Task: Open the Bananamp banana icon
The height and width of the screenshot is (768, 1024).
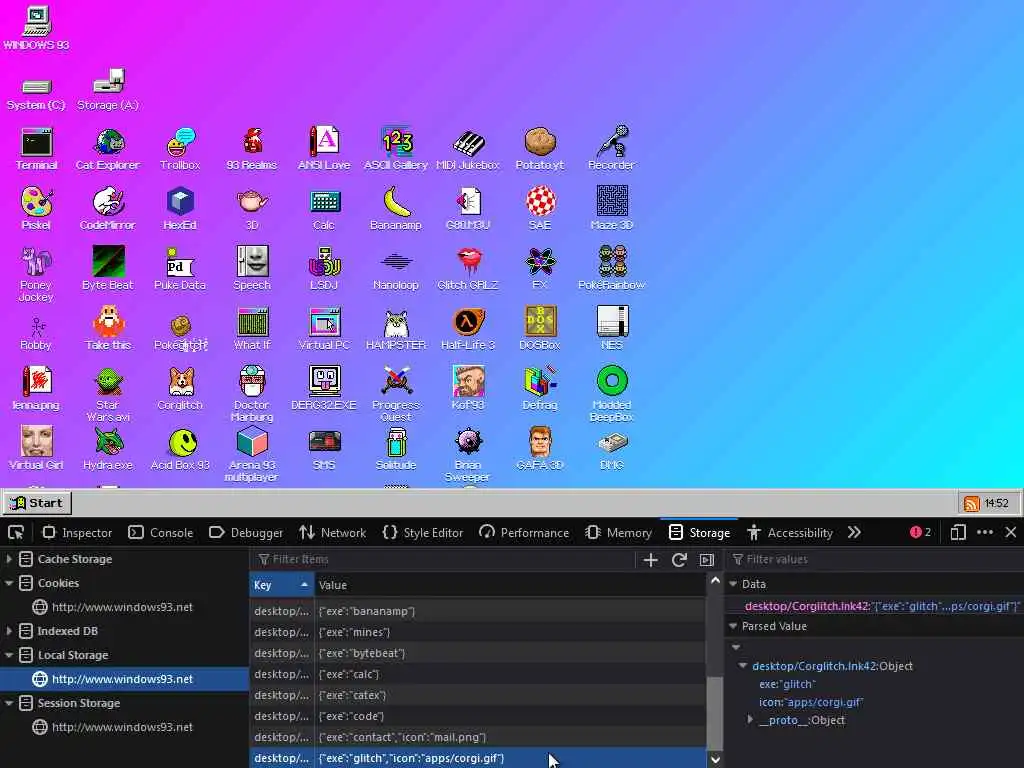Action: coord(396,209)
